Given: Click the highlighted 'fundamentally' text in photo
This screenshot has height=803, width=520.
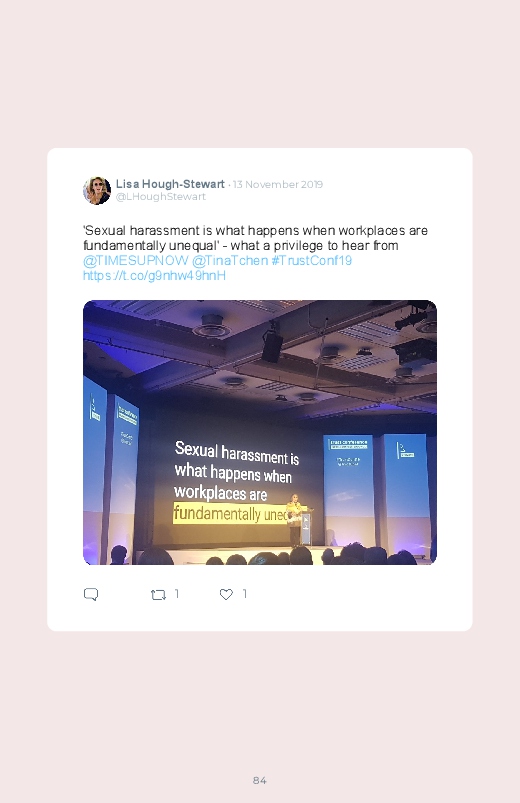Looking at the screenshot, I should pyautogui.click(x=217, y=513).
